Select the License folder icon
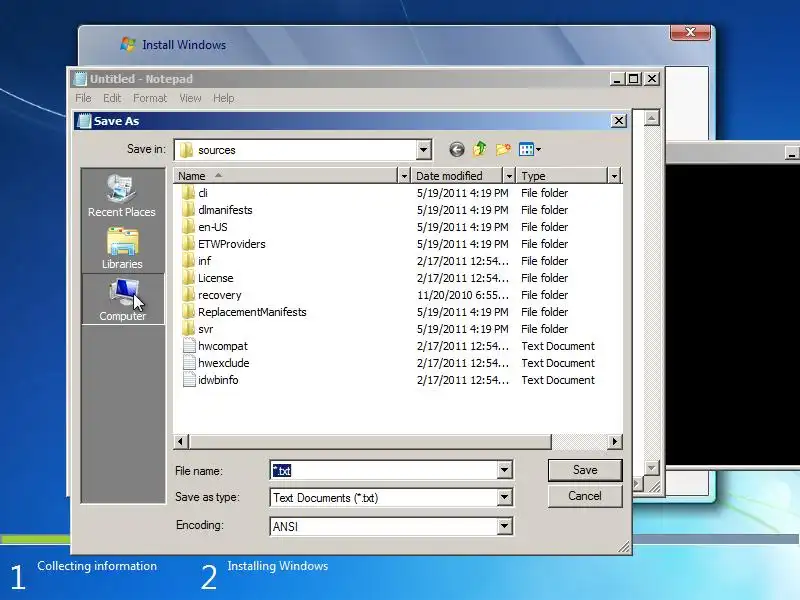The height and width of the screenshot is (600, 800). (189, 278)
